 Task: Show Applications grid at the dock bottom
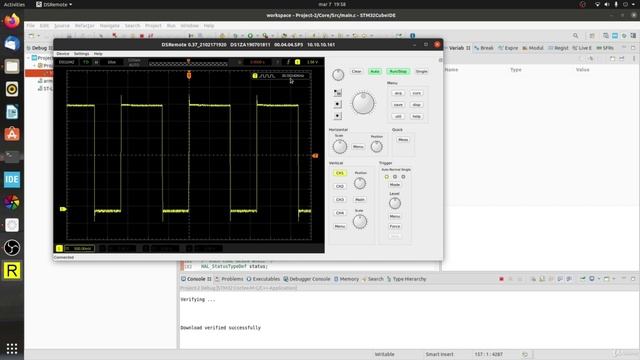tap(12, 348)
